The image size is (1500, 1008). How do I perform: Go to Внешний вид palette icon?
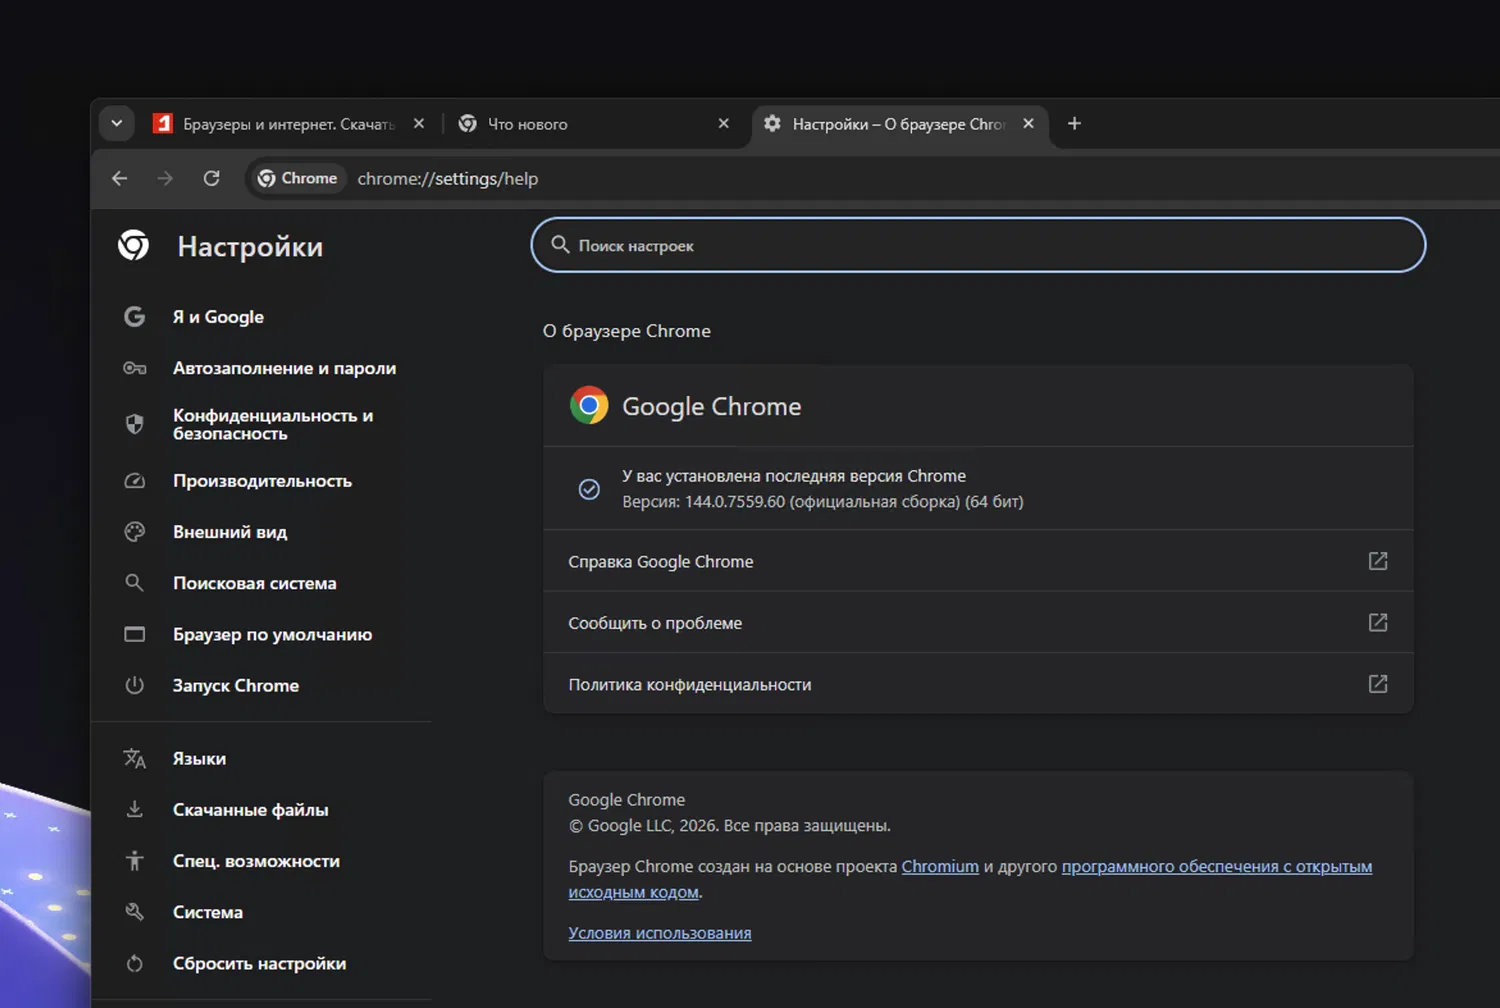click(x=135, y=532)
